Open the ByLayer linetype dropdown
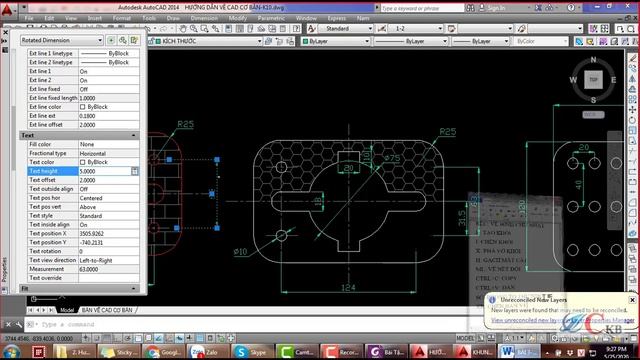 point(410,41)
